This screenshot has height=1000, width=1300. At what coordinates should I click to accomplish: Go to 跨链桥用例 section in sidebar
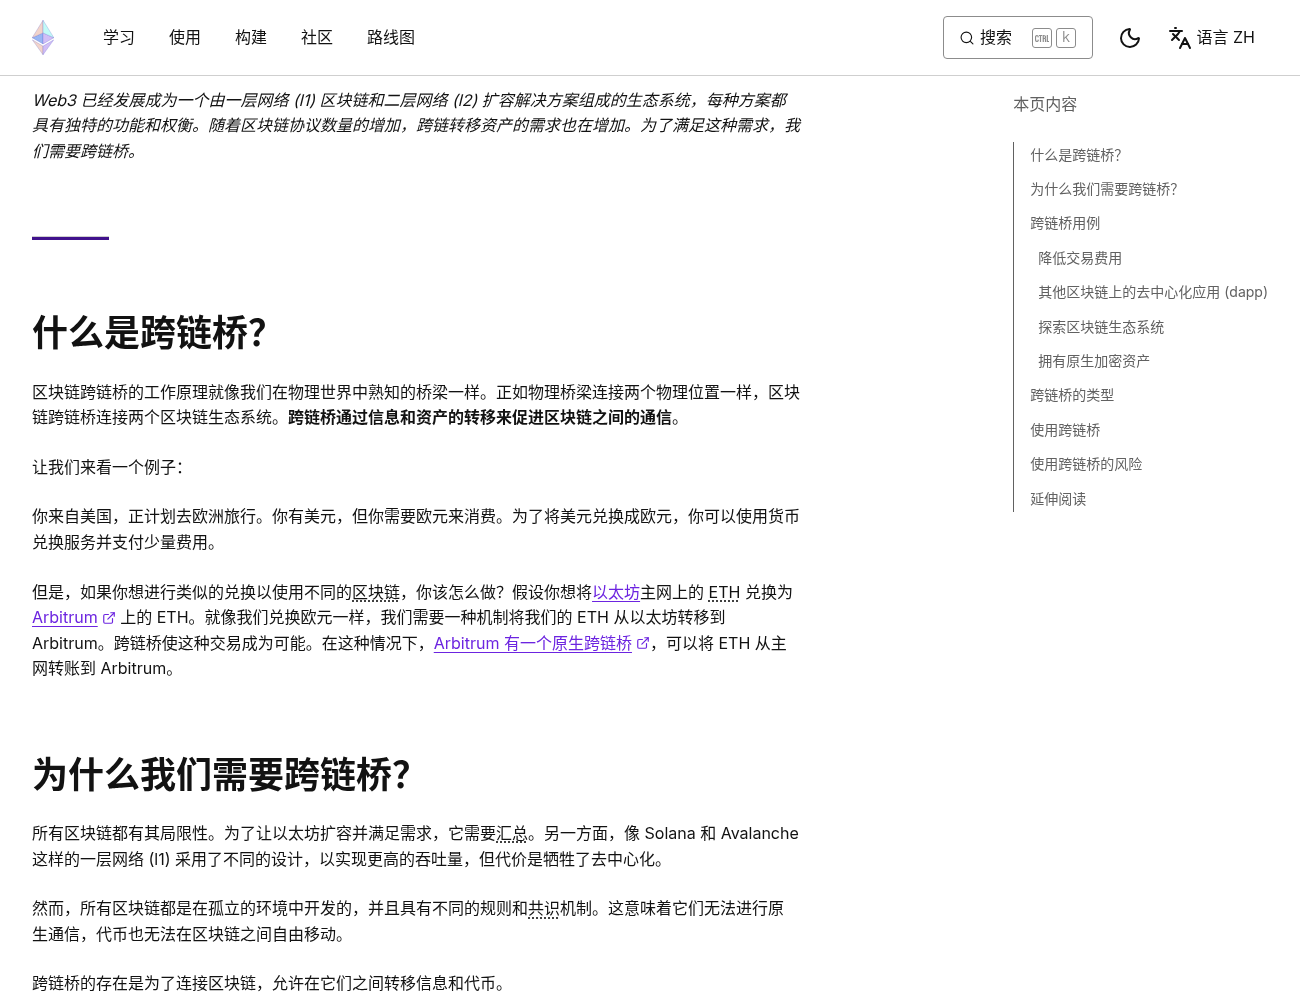point(1065,223)
